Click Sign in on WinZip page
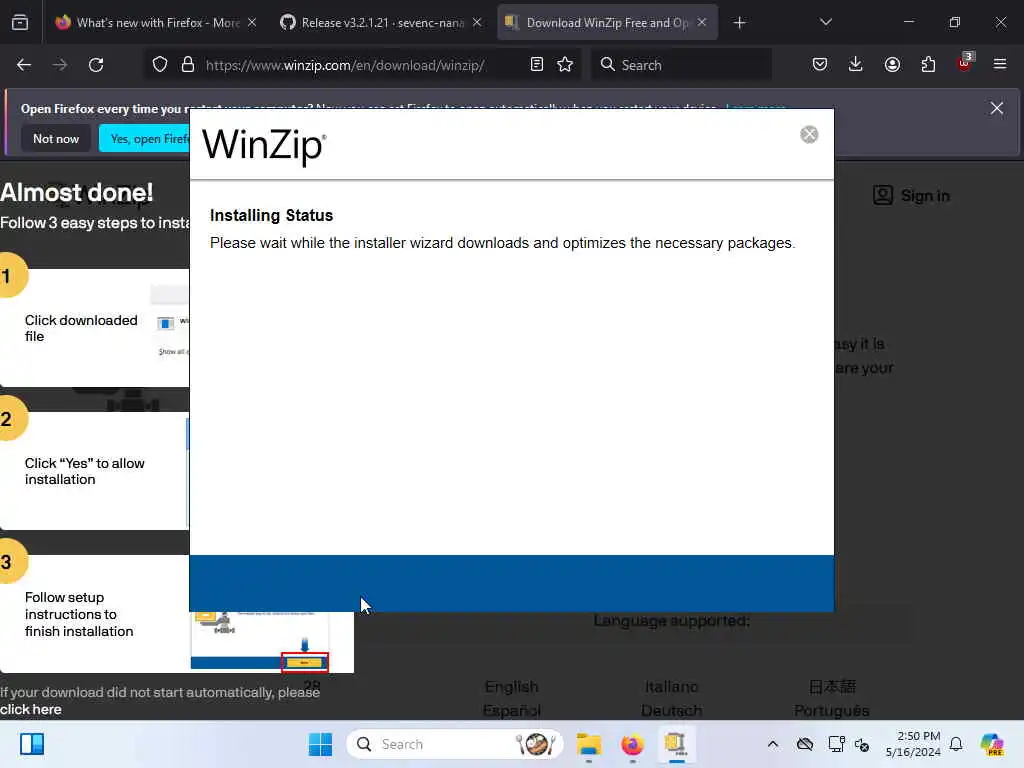The width and height of the screenshot is (1024, 768). (912, 196)
